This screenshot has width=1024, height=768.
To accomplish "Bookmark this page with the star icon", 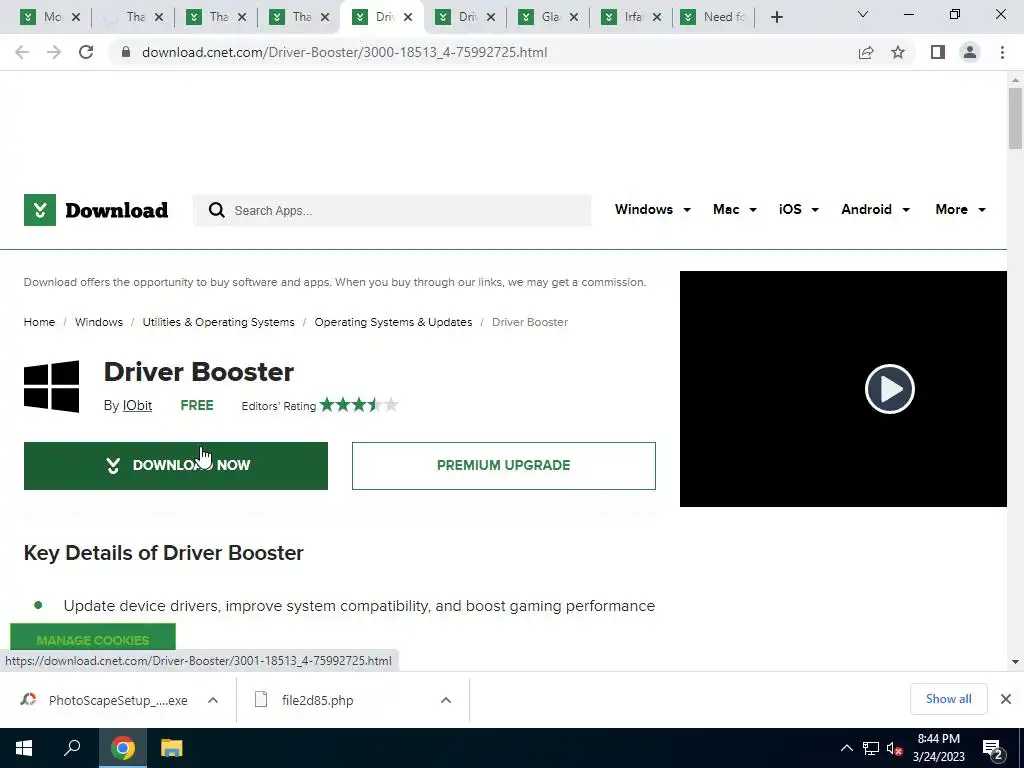I will [898, 52].
